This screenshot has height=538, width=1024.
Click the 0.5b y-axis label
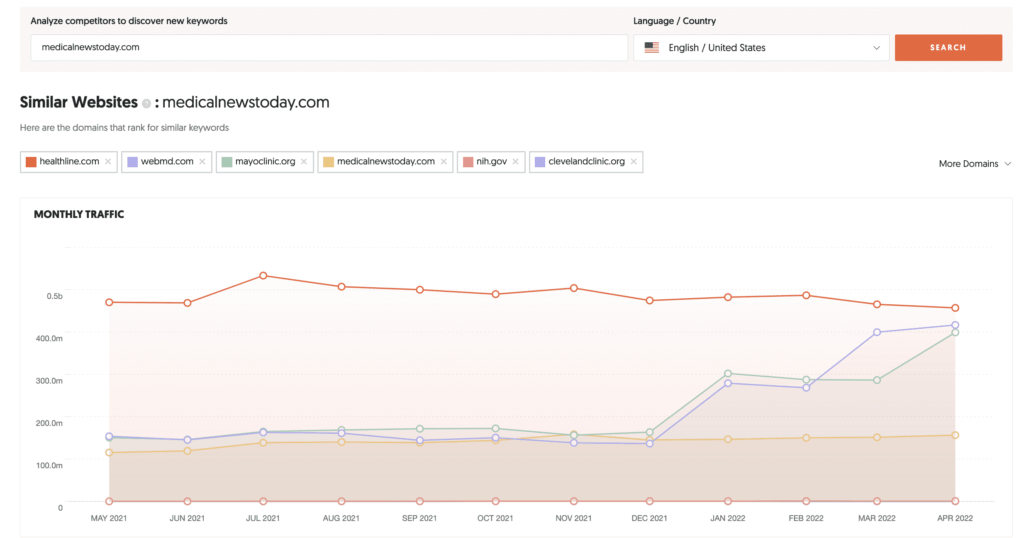54,296
